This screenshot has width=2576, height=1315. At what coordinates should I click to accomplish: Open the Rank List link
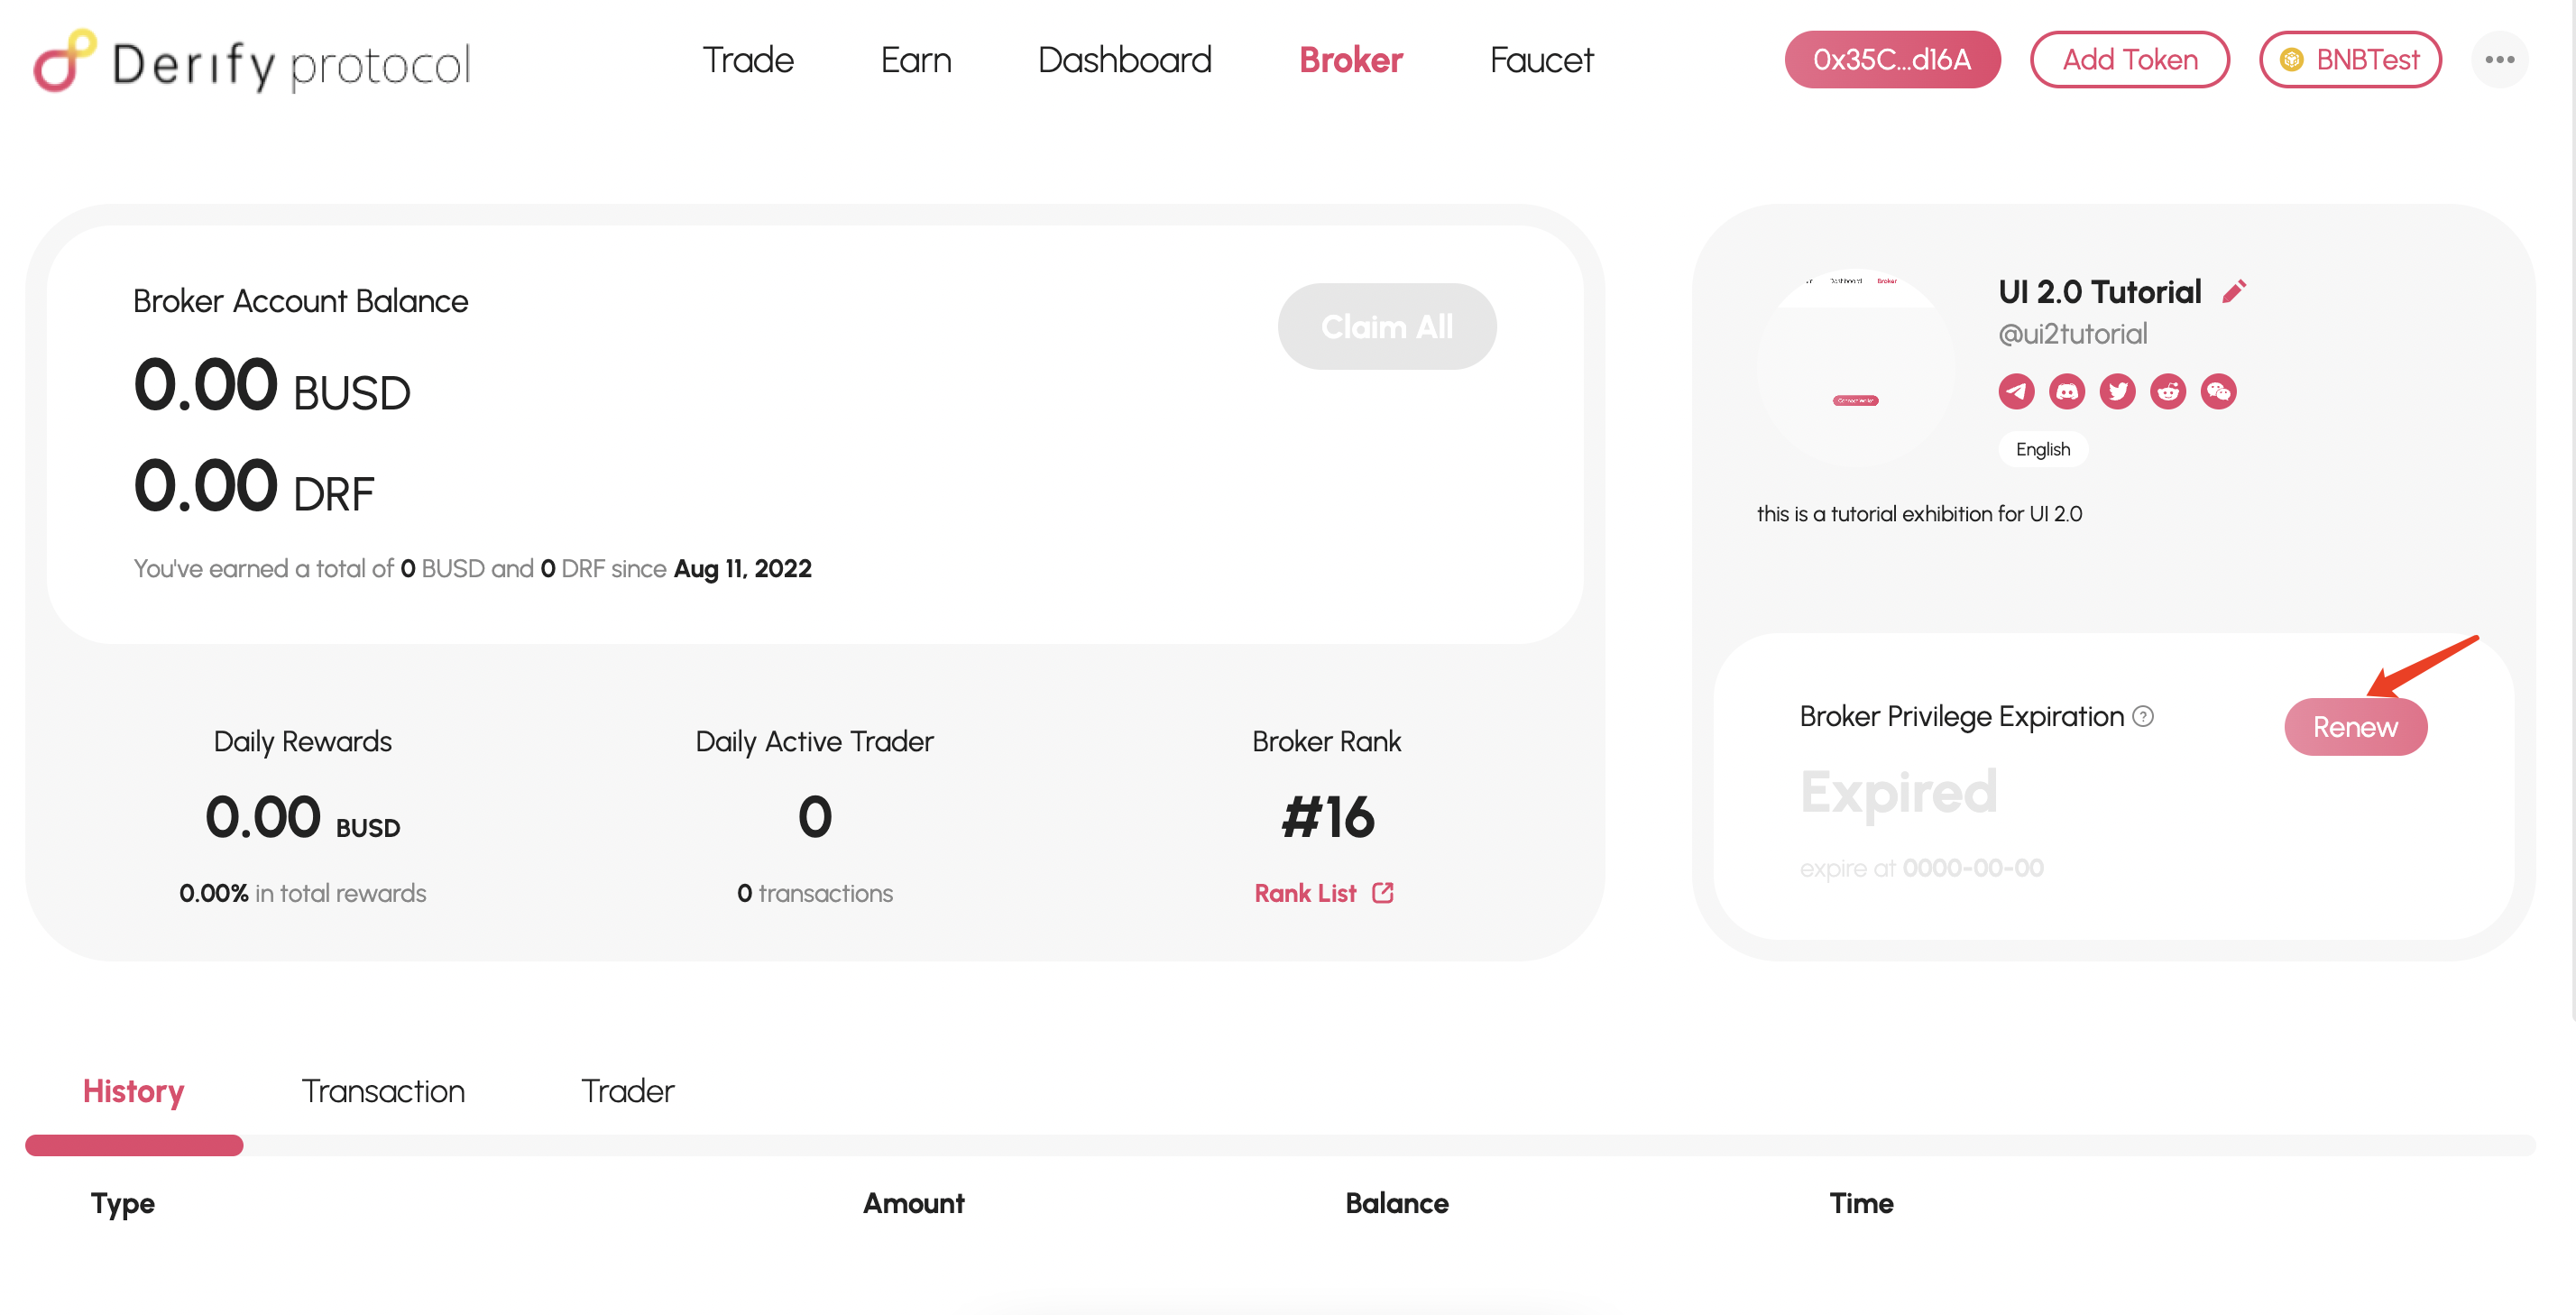coord(1324,893)
